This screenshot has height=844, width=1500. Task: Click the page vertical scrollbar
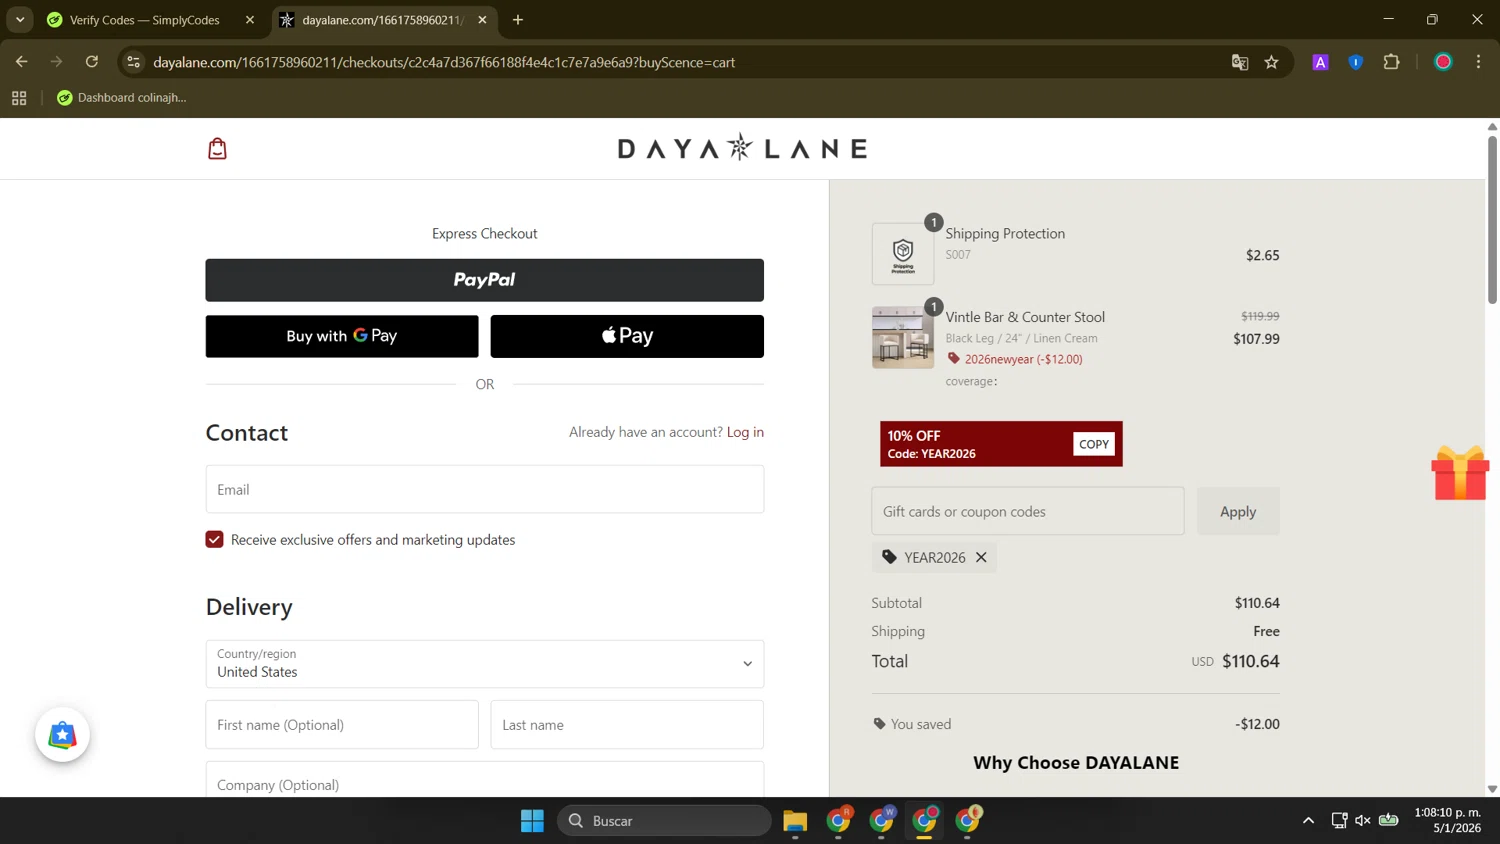1492,220
